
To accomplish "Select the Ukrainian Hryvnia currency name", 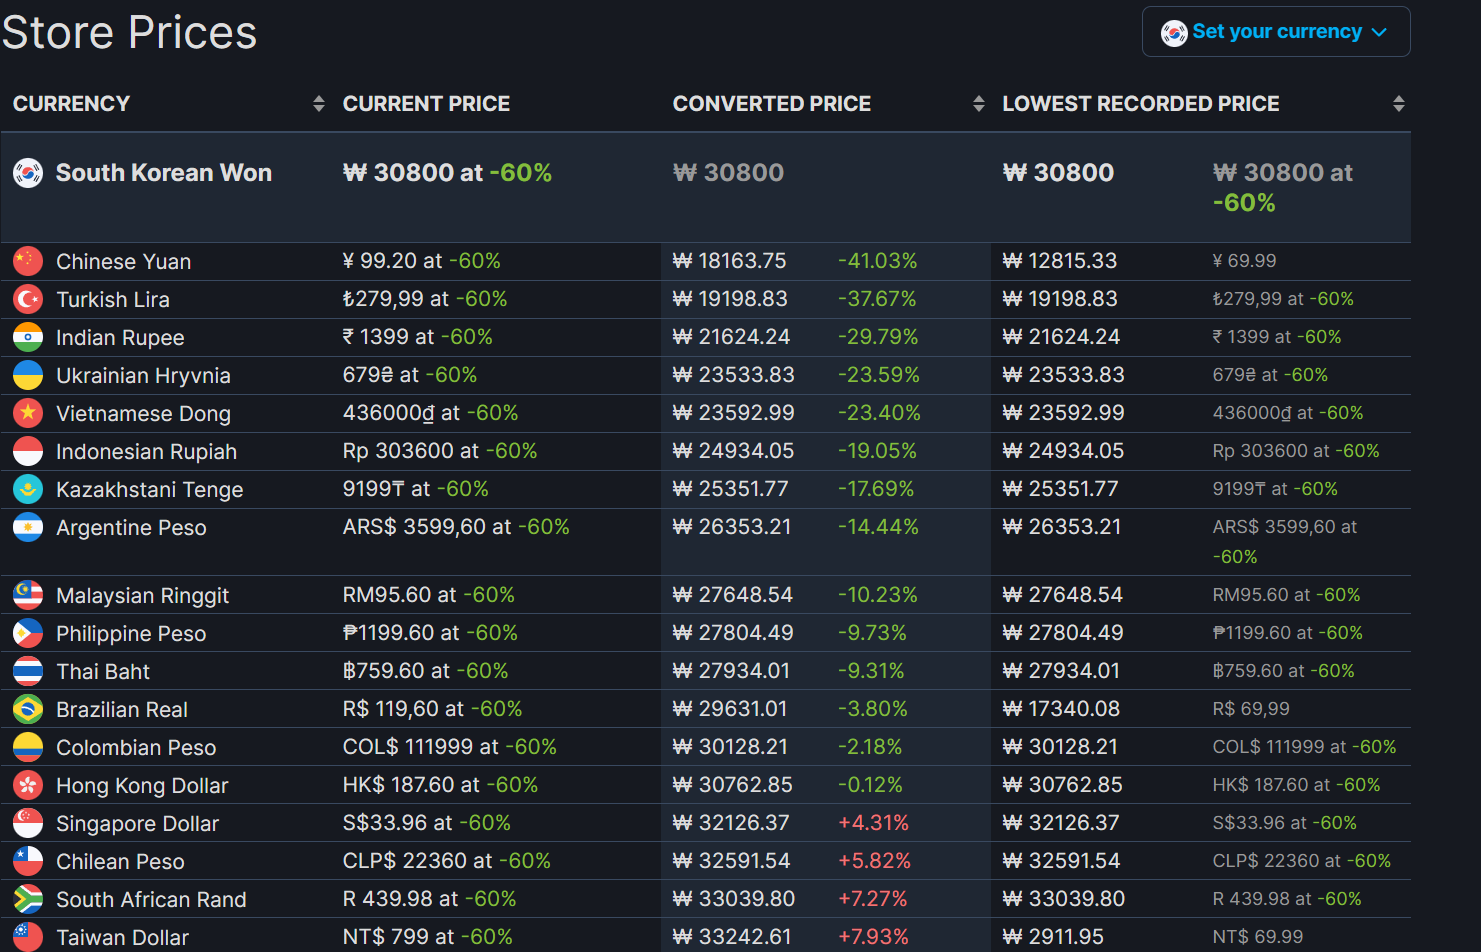I will click(x=143, y=376).
